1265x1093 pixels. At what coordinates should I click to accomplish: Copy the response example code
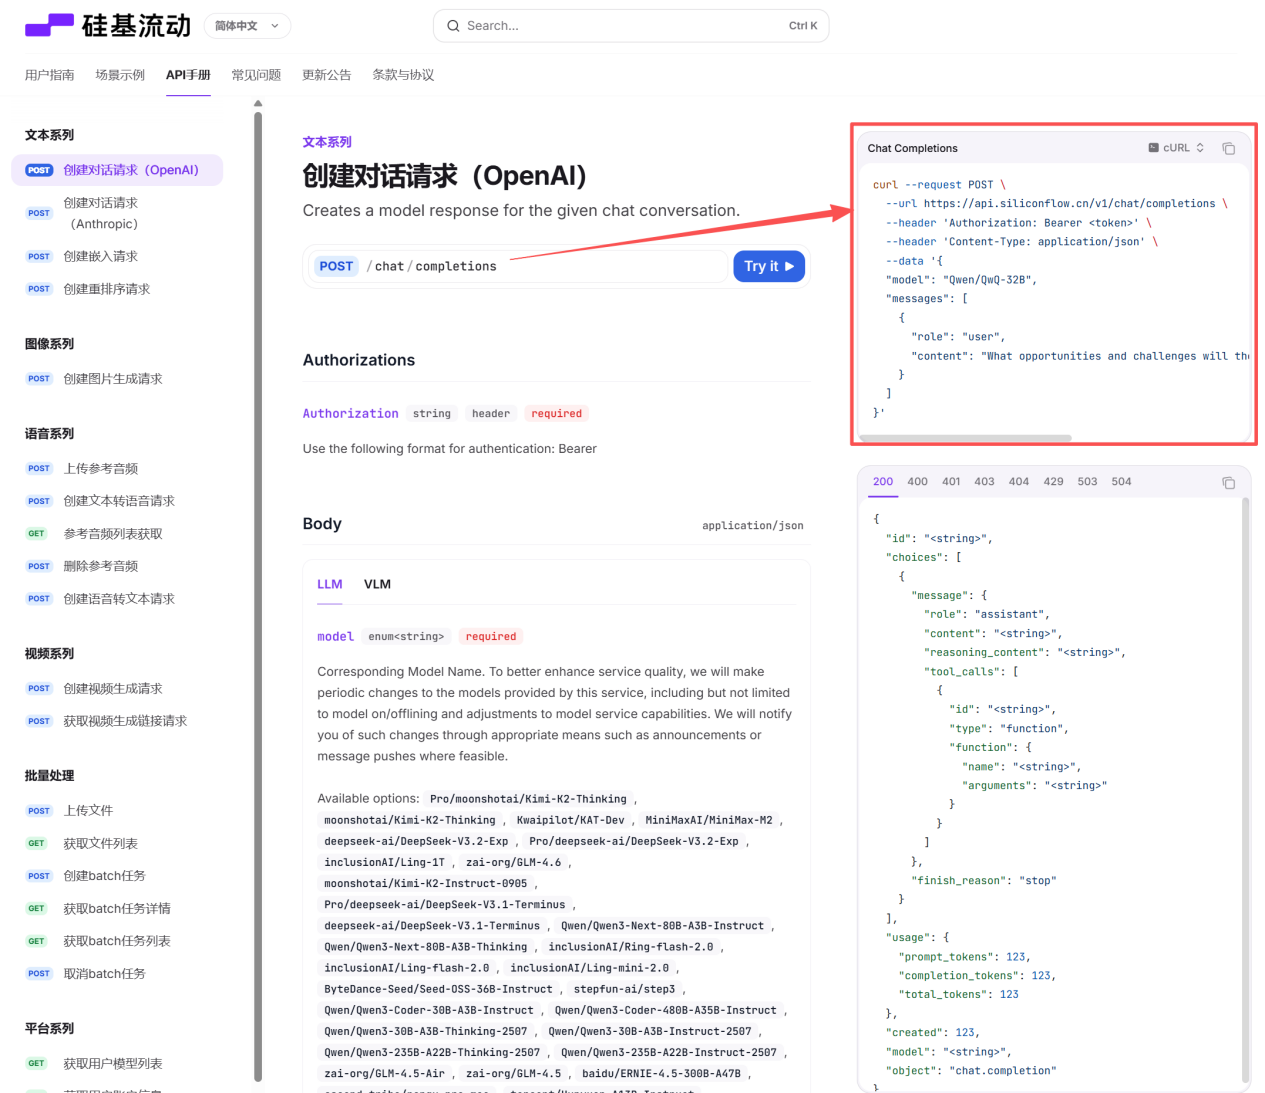pos(1229,483)
